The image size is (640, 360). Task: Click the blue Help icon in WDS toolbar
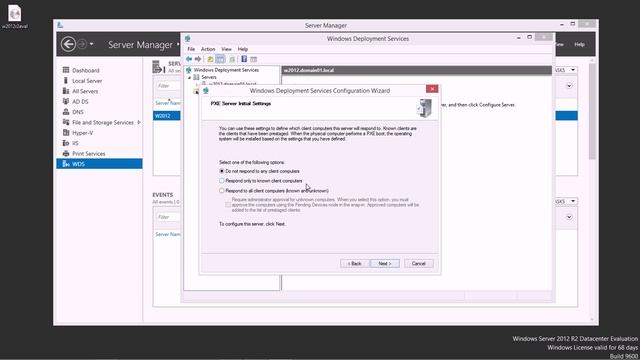[244, 59]
